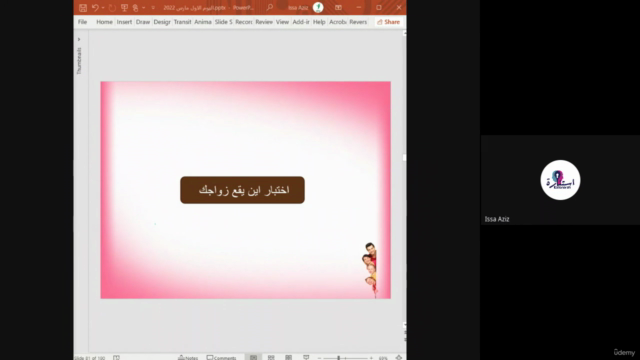Screen dimensions: 640x360
Task: Fit slide to current window icon
Action: click(x=399, y=358)
